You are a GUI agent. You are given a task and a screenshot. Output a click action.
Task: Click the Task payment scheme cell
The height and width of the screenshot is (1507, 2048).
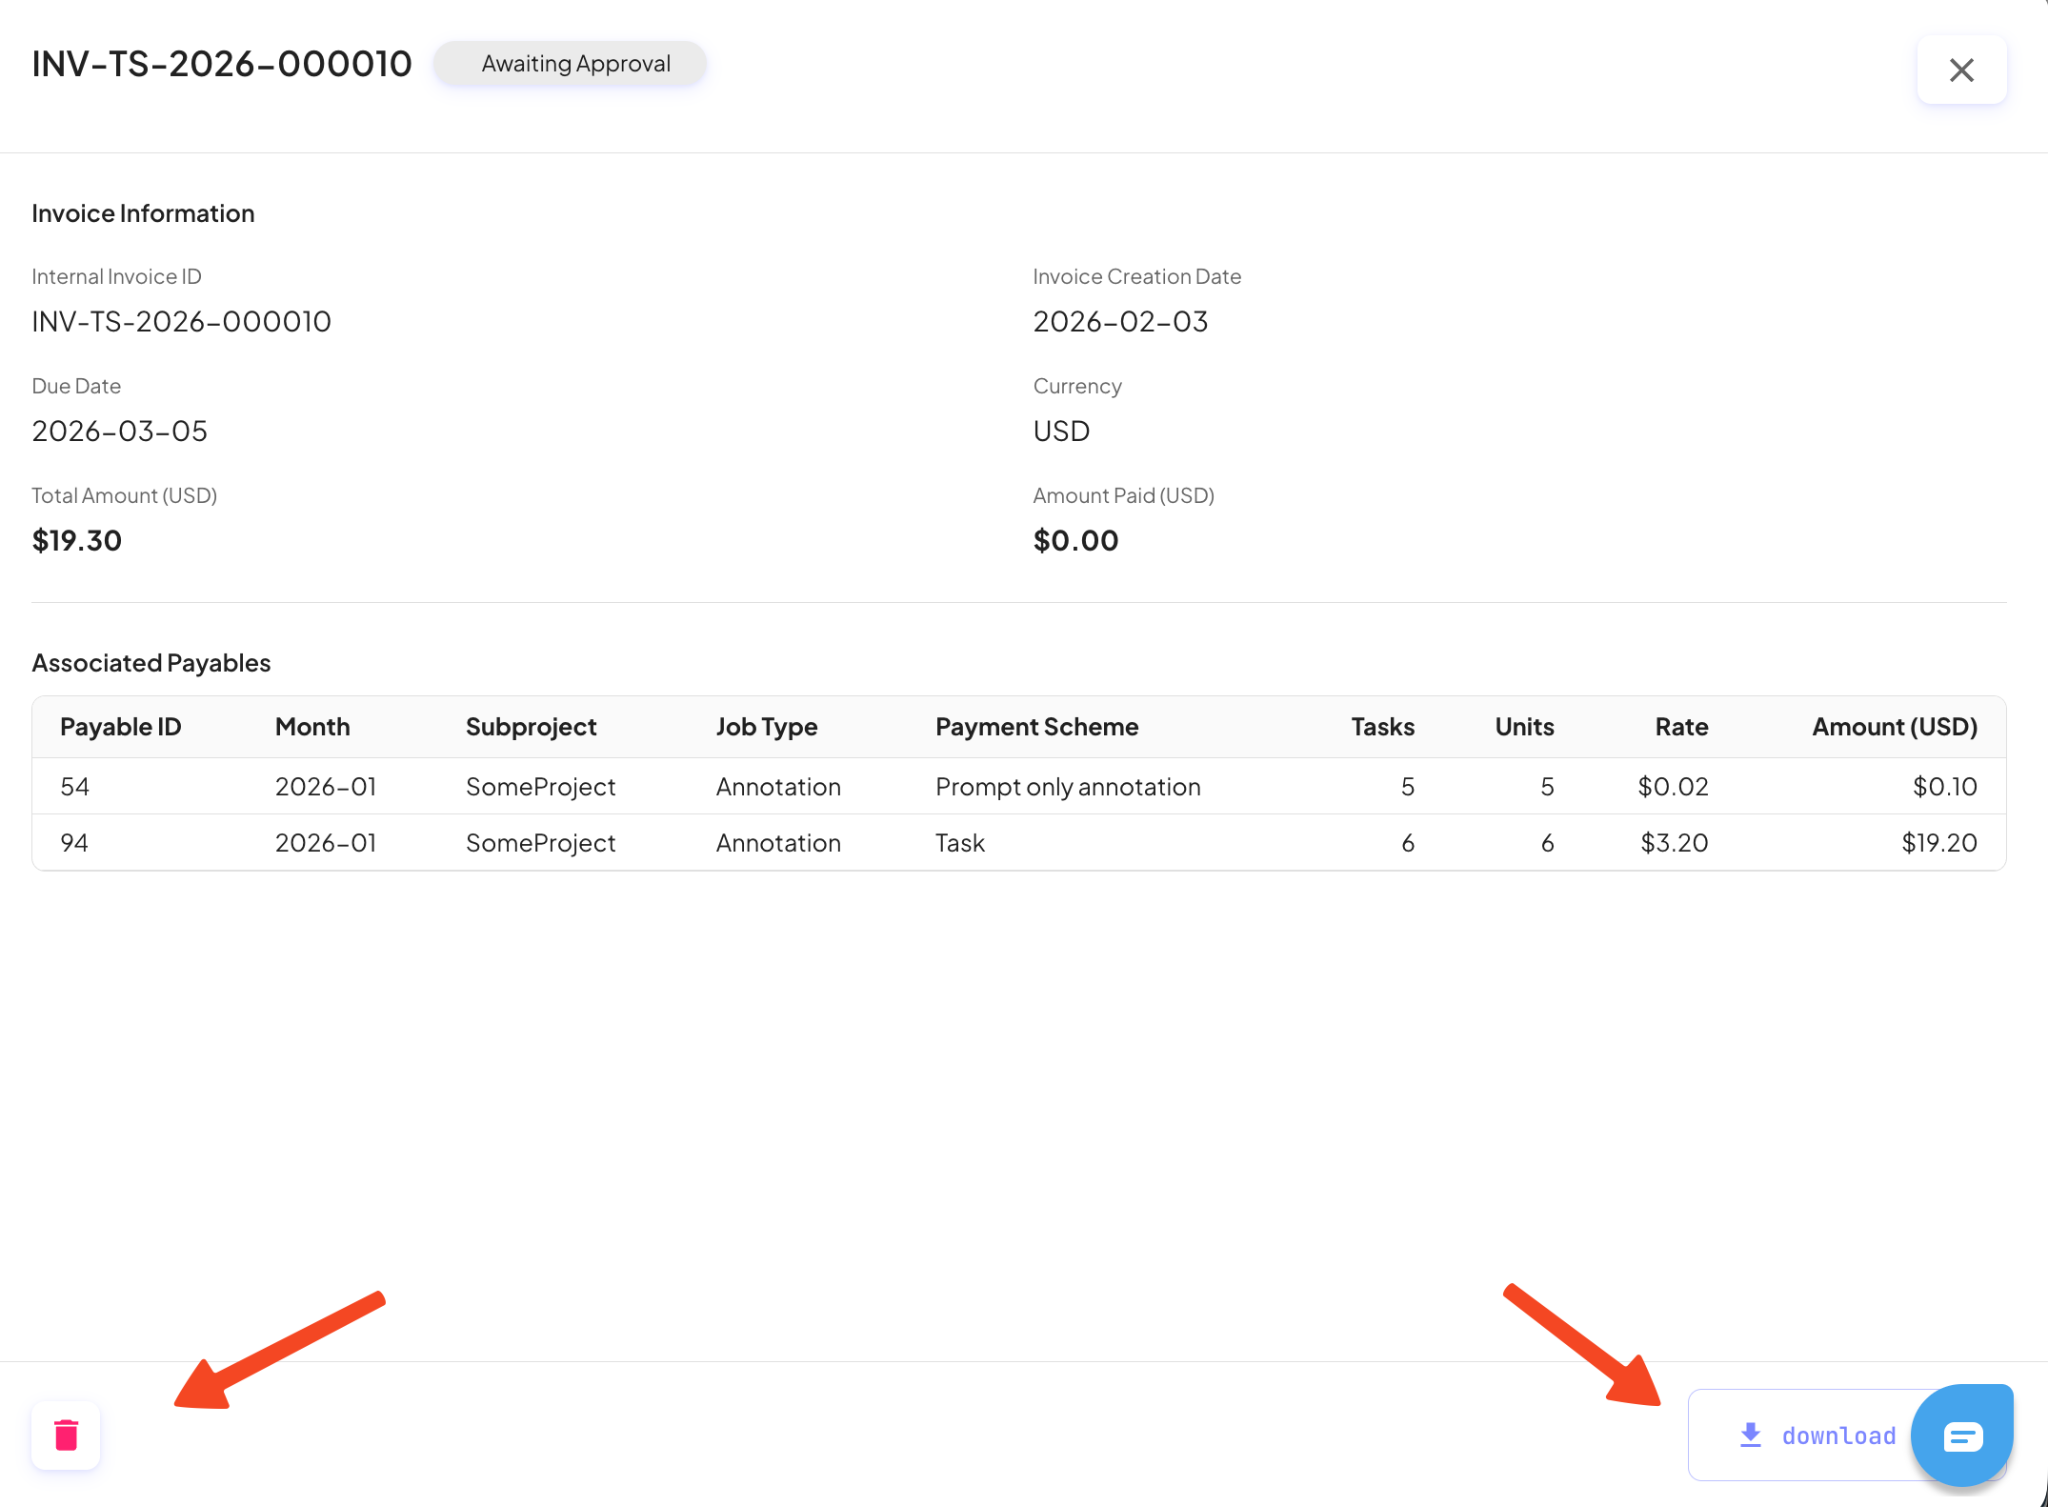pyautogui.click(x=961, y=843)
